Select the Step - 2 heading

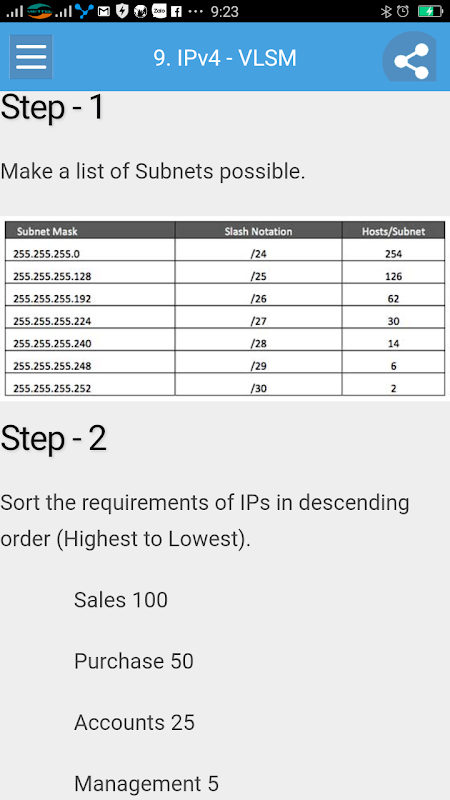click(54, 438)
